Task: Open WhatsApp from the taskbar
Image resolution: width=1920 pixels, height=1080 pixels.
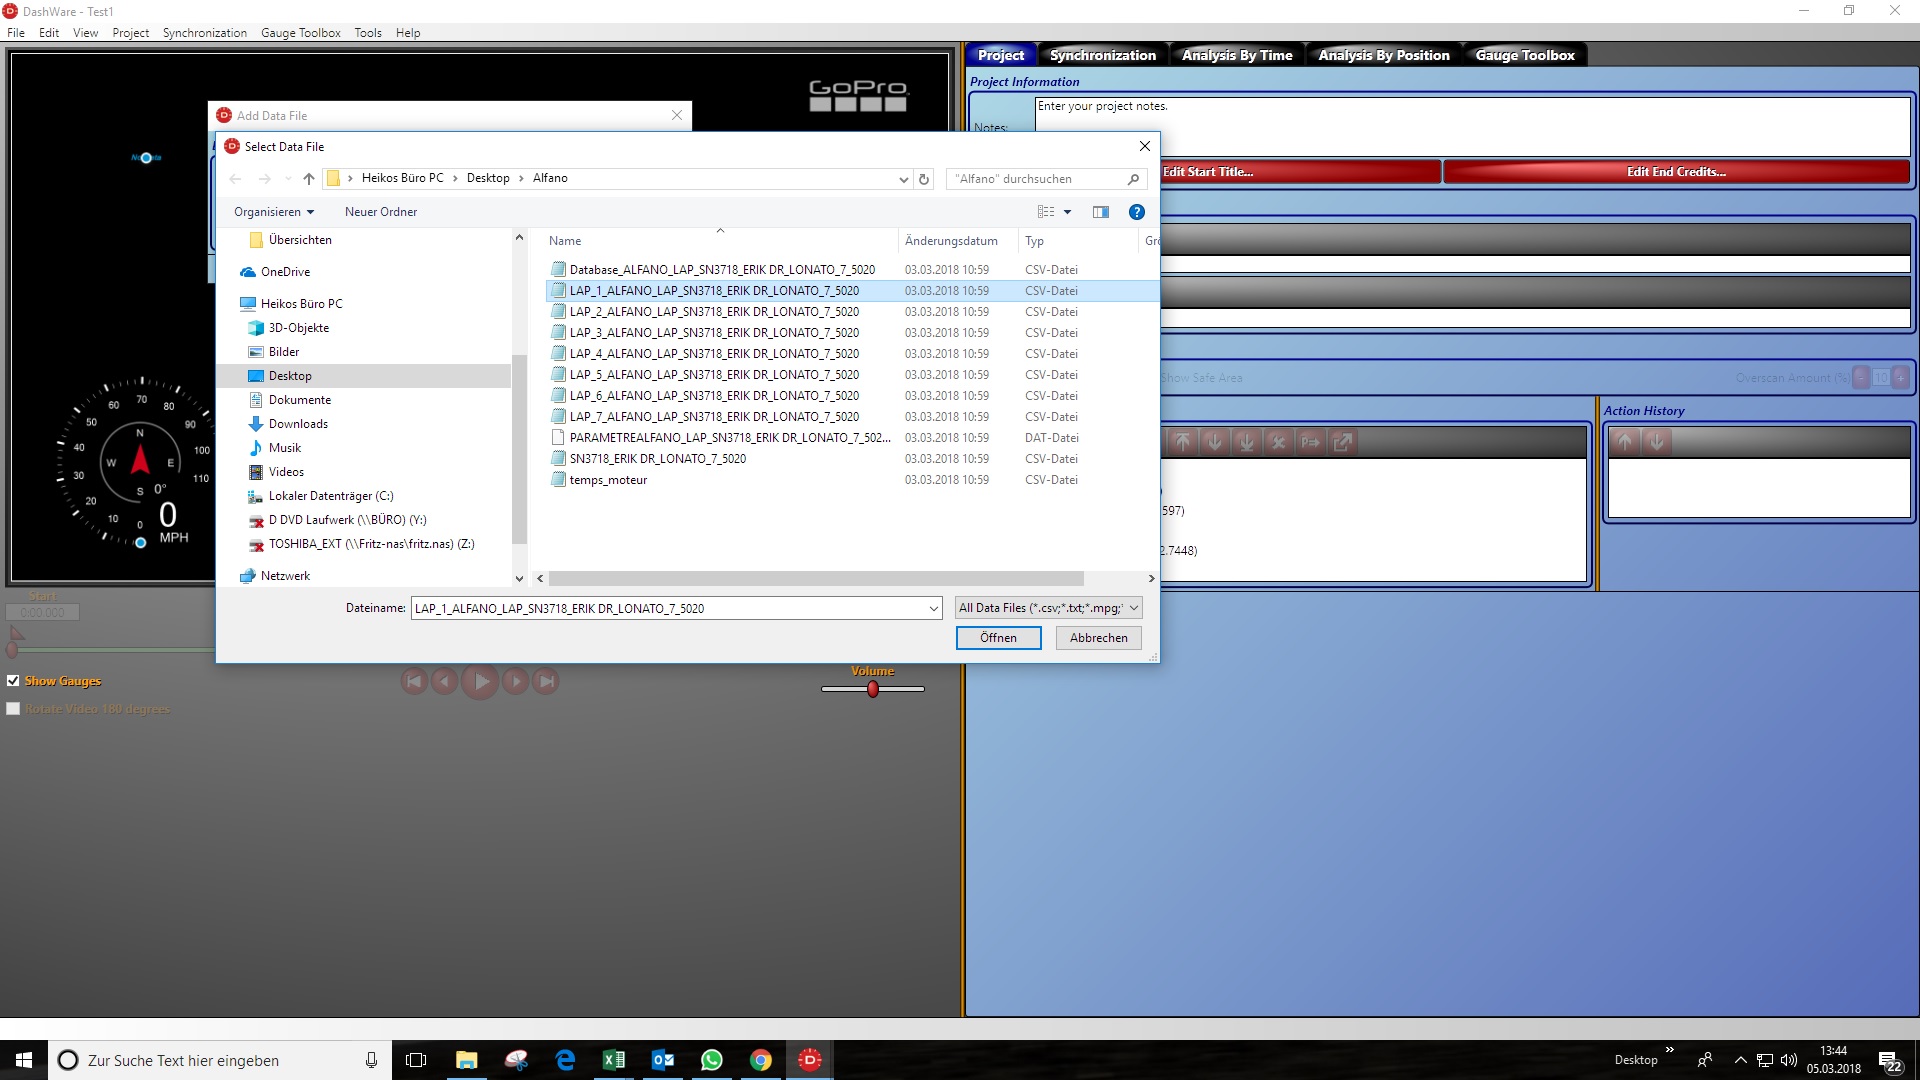Action: [712, 1060]
